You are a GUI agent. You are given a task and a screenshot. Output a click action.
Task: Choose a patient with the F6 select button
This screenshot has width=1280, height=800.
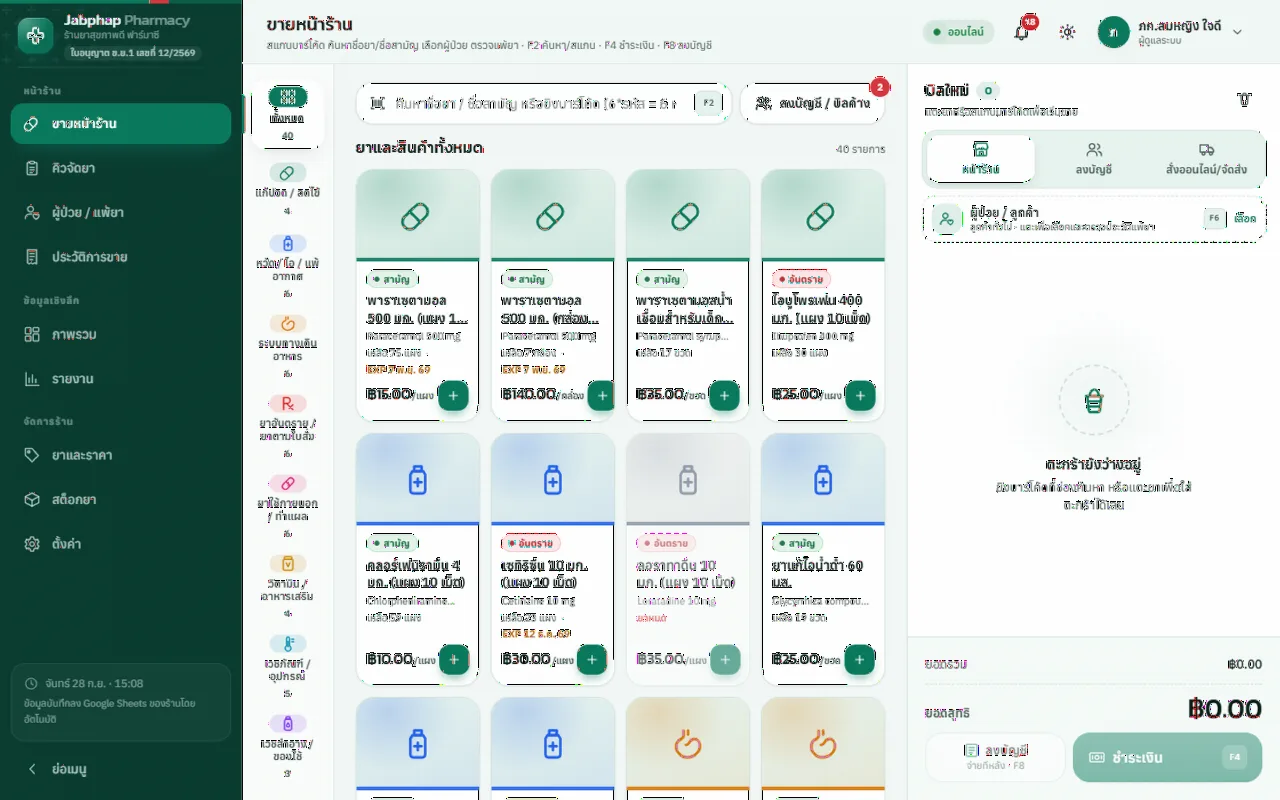(1230, 218)
